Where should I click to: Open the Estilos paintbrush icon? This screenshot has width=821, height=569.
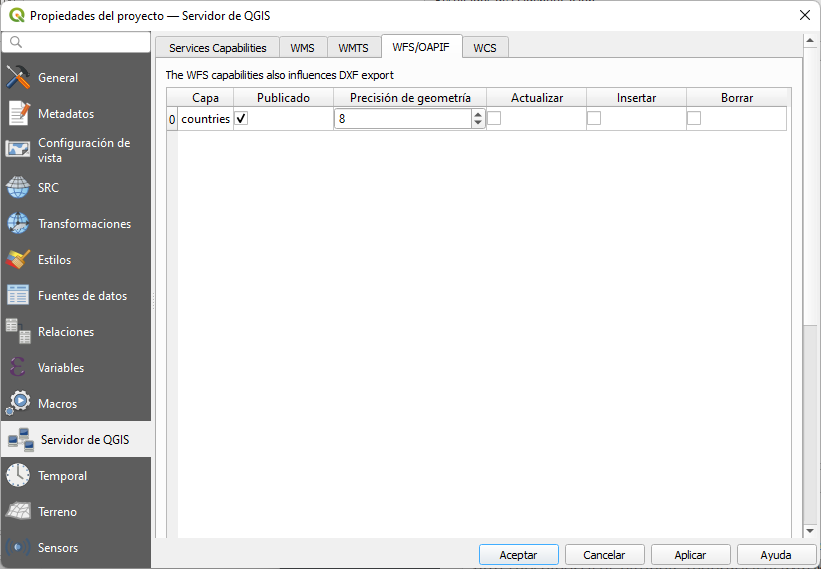point(18,260)
